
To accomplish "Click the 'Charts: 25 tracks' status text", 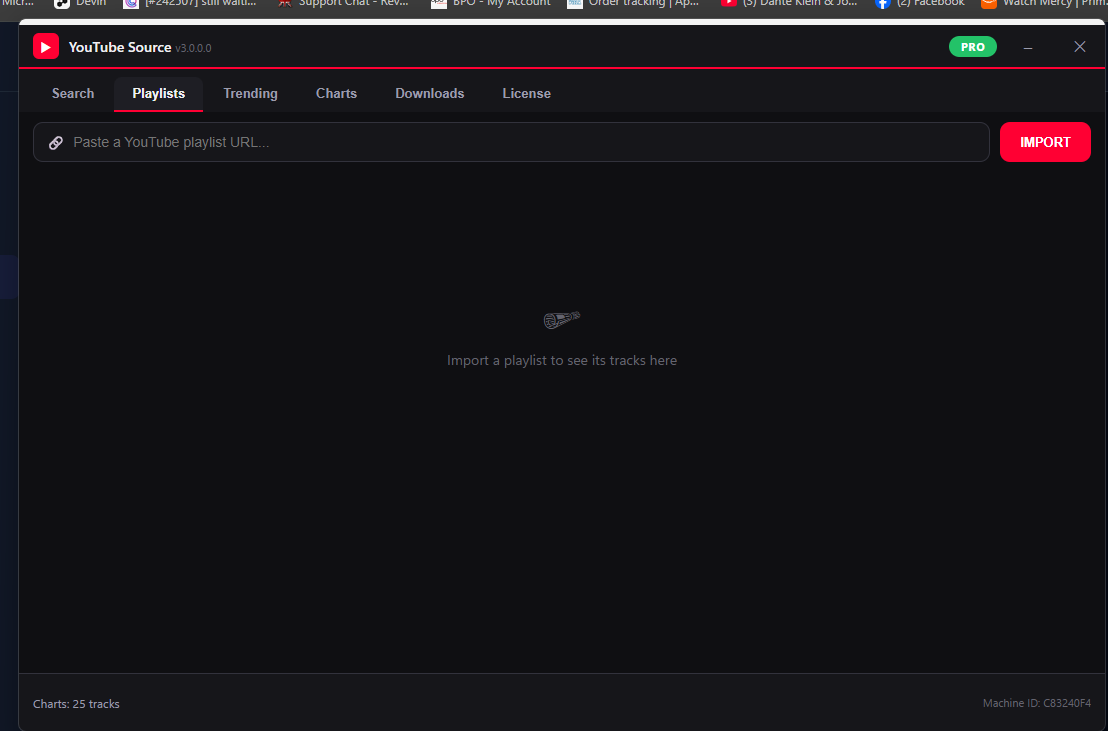I will (76, 704).
